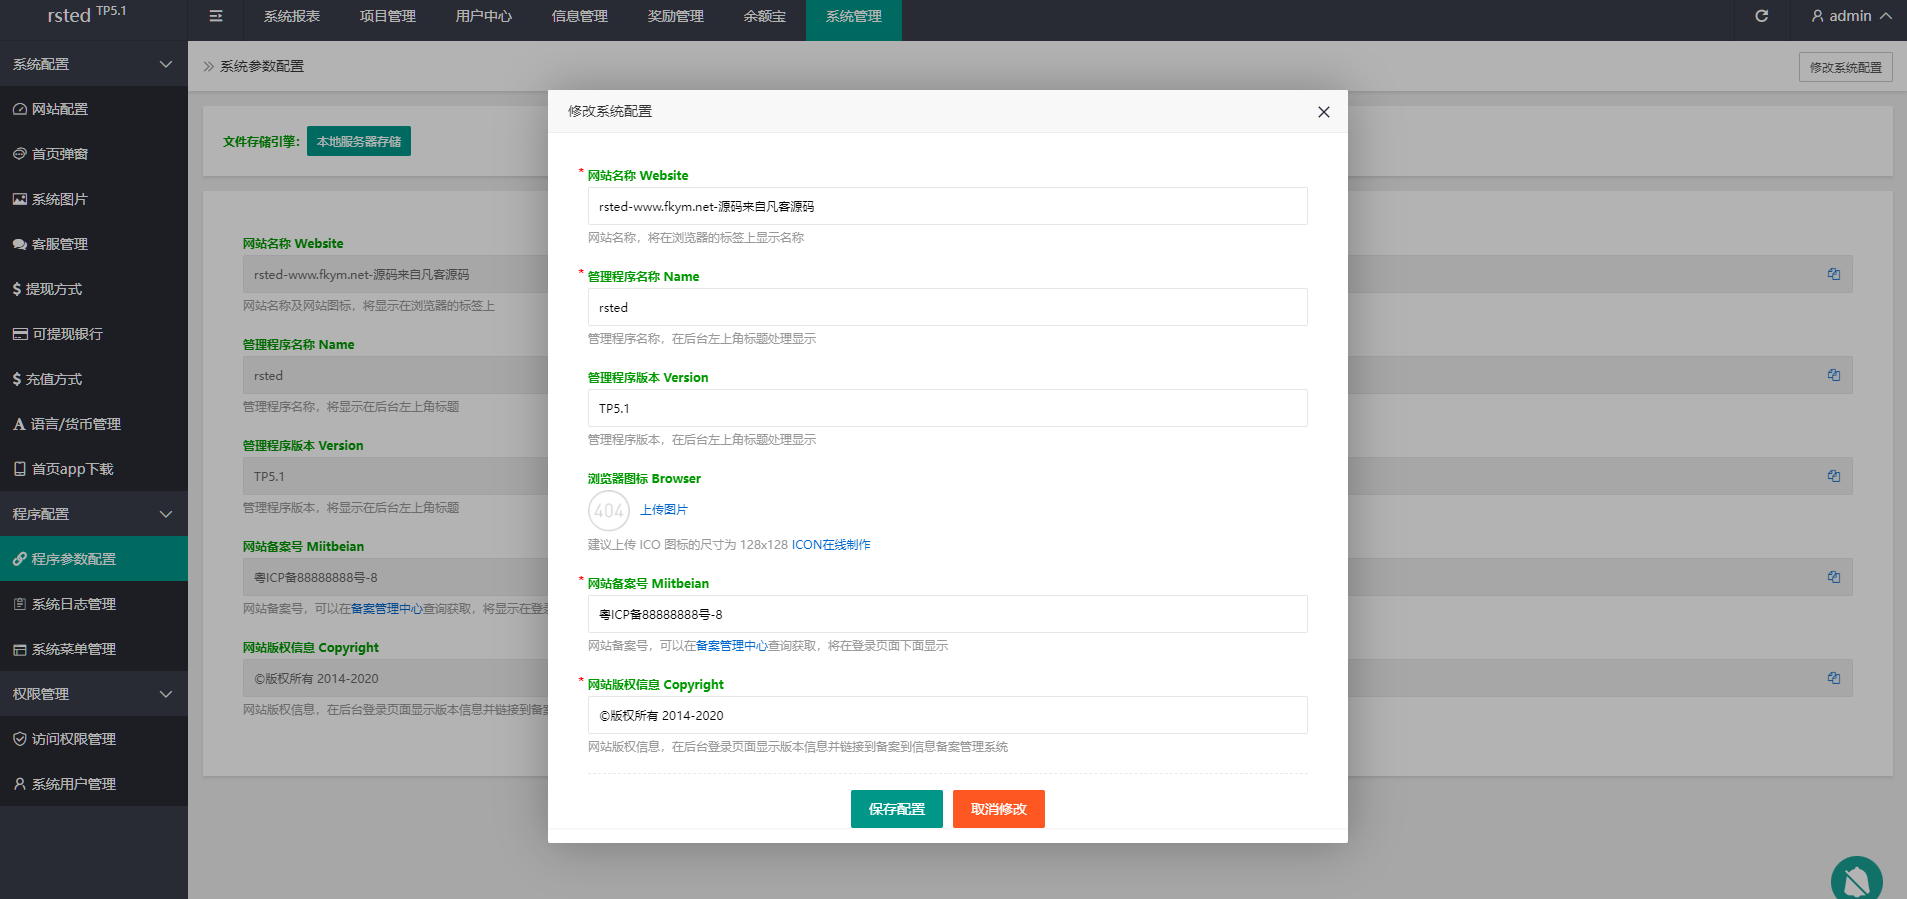Click the 404 browser icon thumbnail
Screen dimensions: 1907x899
tap(608, 511)
